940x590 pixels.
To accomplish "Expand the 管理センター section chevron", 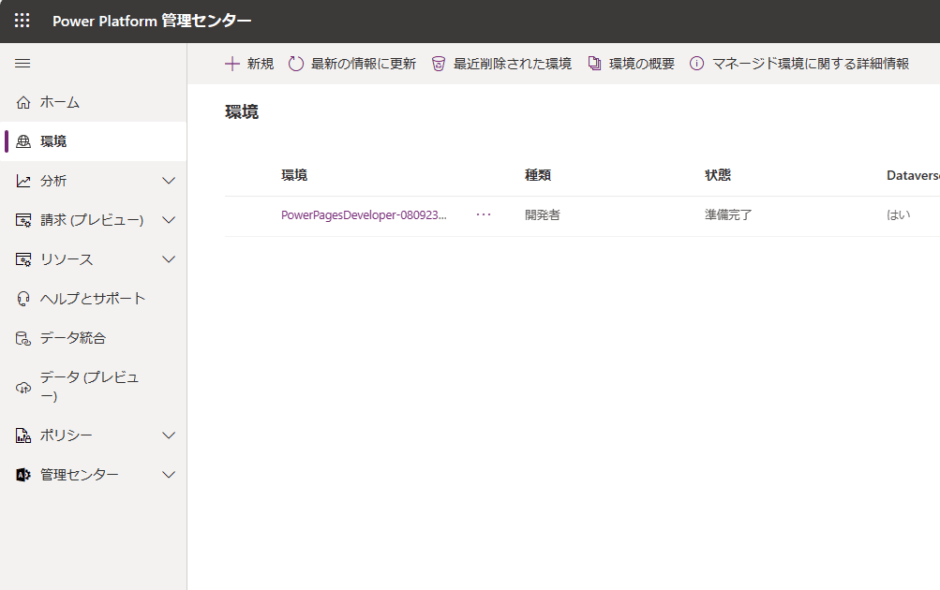I will tap(168, 475).
